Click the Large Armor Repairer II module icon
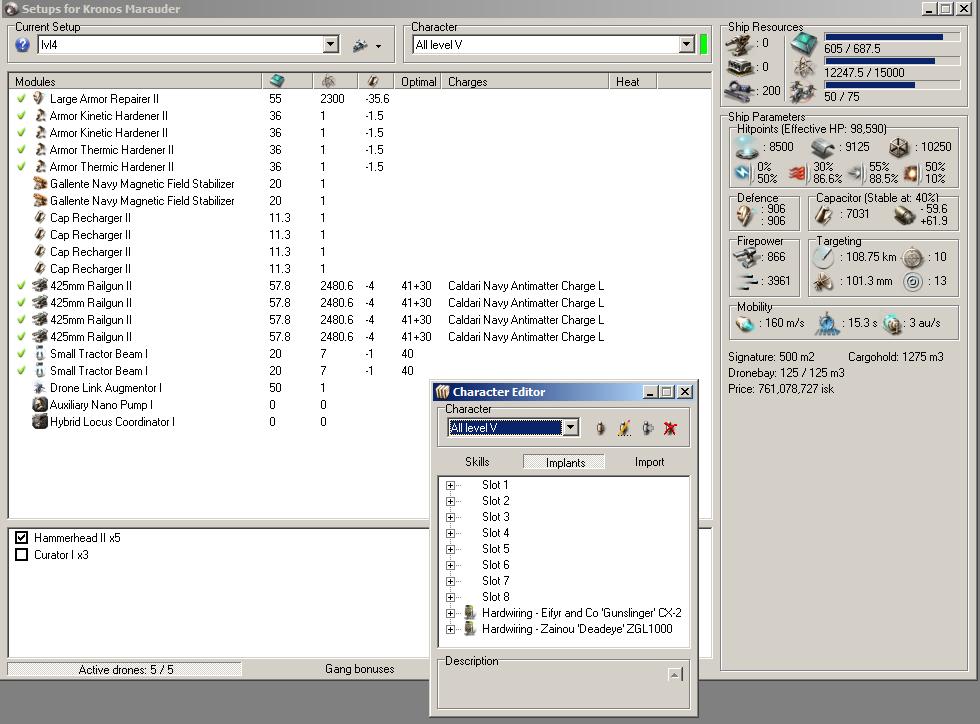The height and width of the screenshot is (724, 980). click(x=39, y=99)
